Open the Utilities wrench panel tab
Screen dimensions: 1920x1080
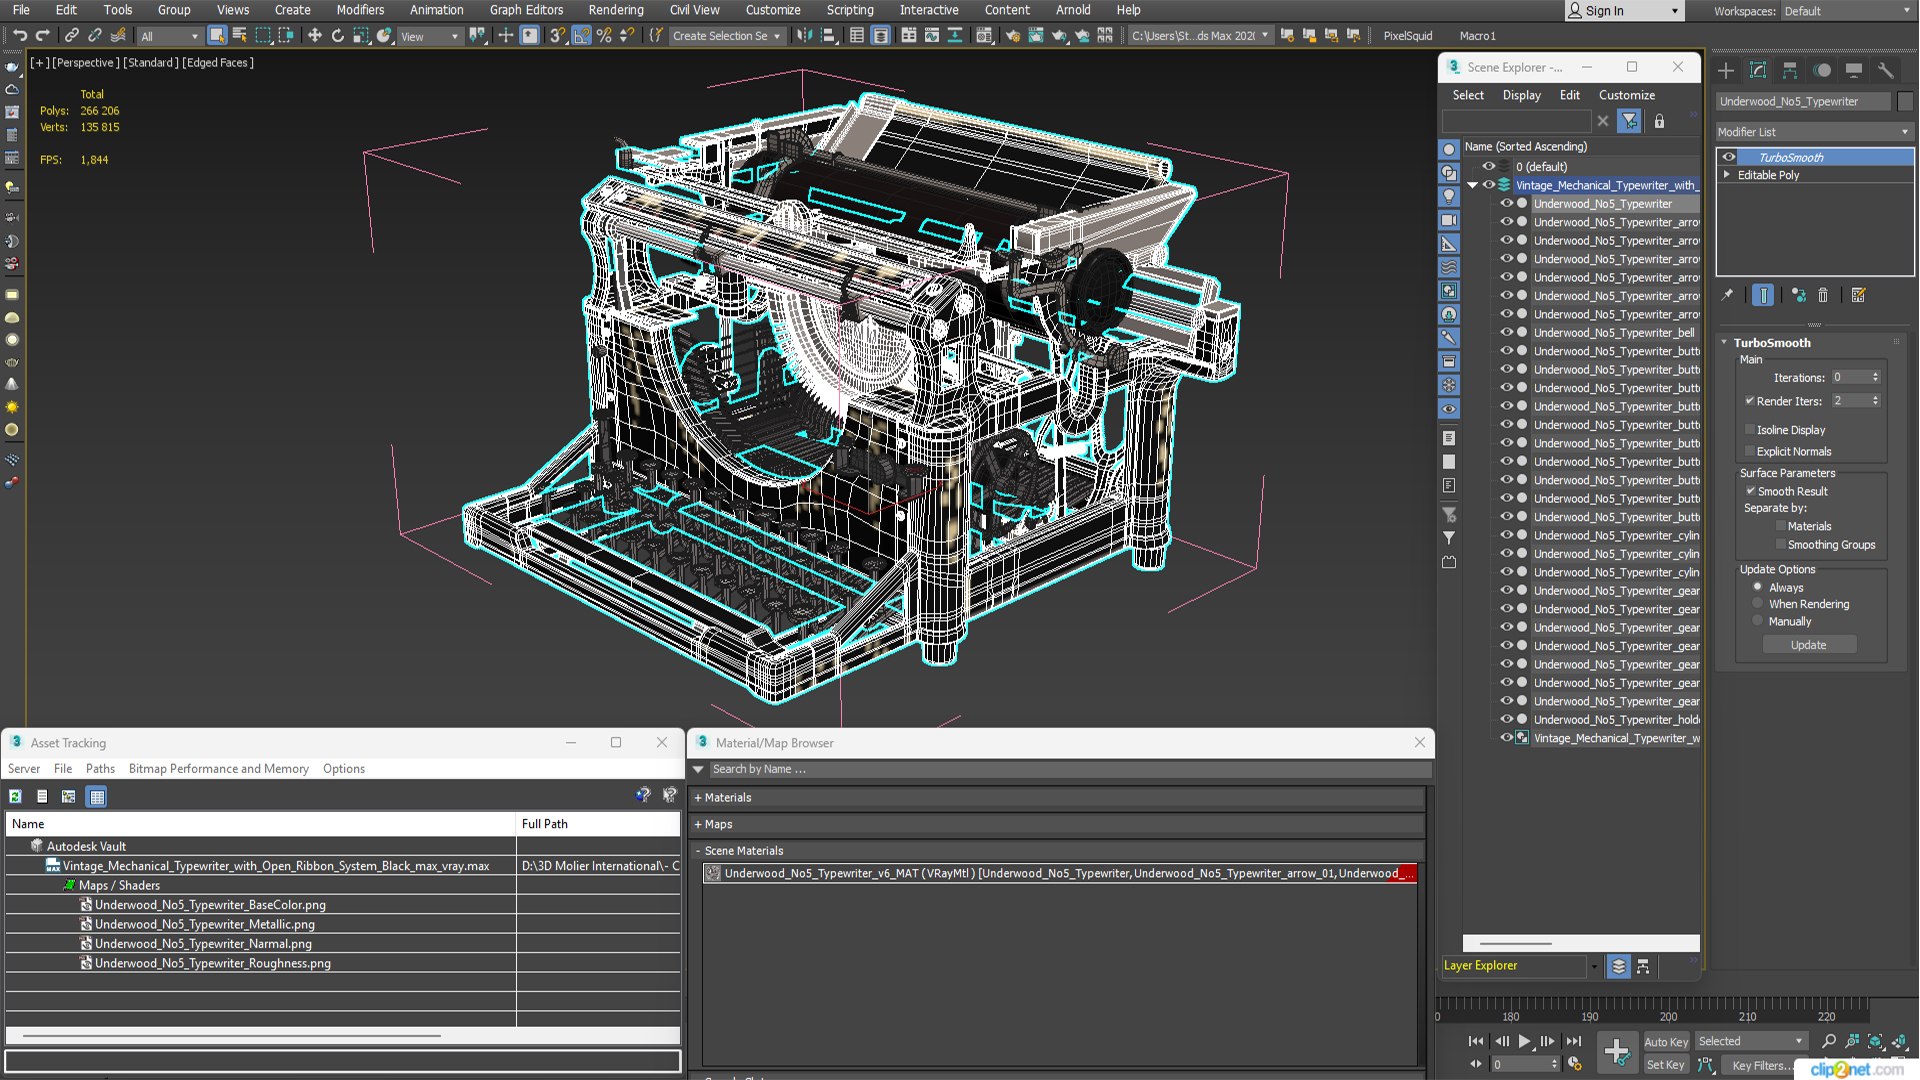(x=1886, y=70)
